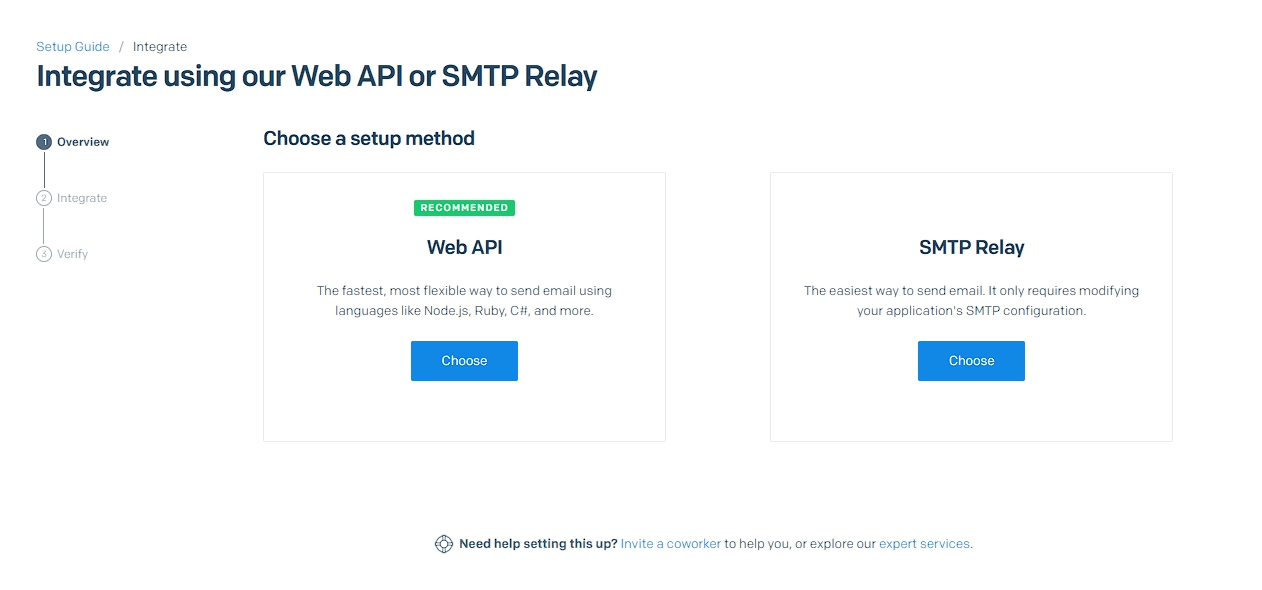Click the Web API description text
Image resolution: width=1262 pixels, height=590 pixels.
click(464, 301)
